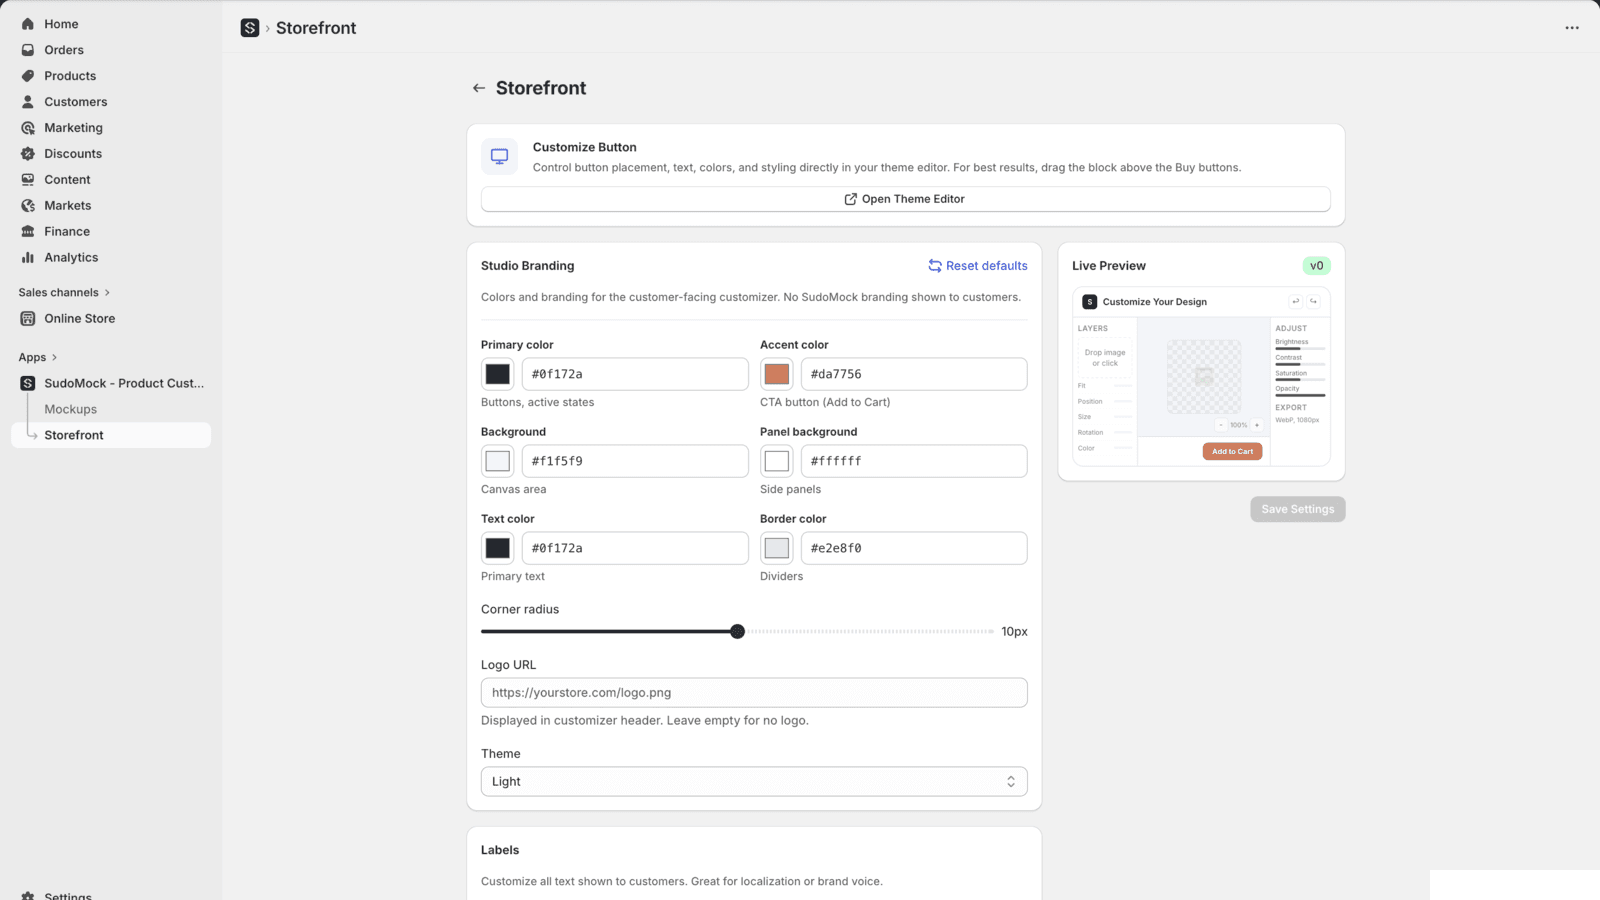Select Mockups under SudoMock
The height and width of the screenshot is (900, 1600).
pyautogui.click(x=70, y=408)
